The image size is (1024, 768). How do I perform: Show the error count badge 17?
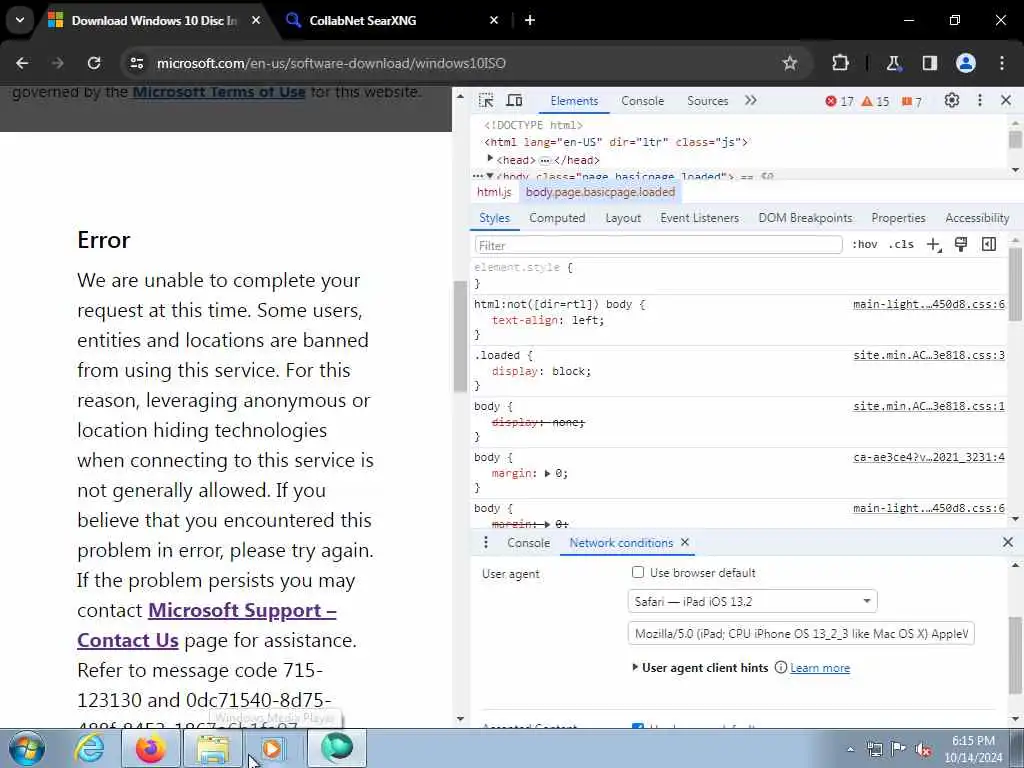click(839, 101)
